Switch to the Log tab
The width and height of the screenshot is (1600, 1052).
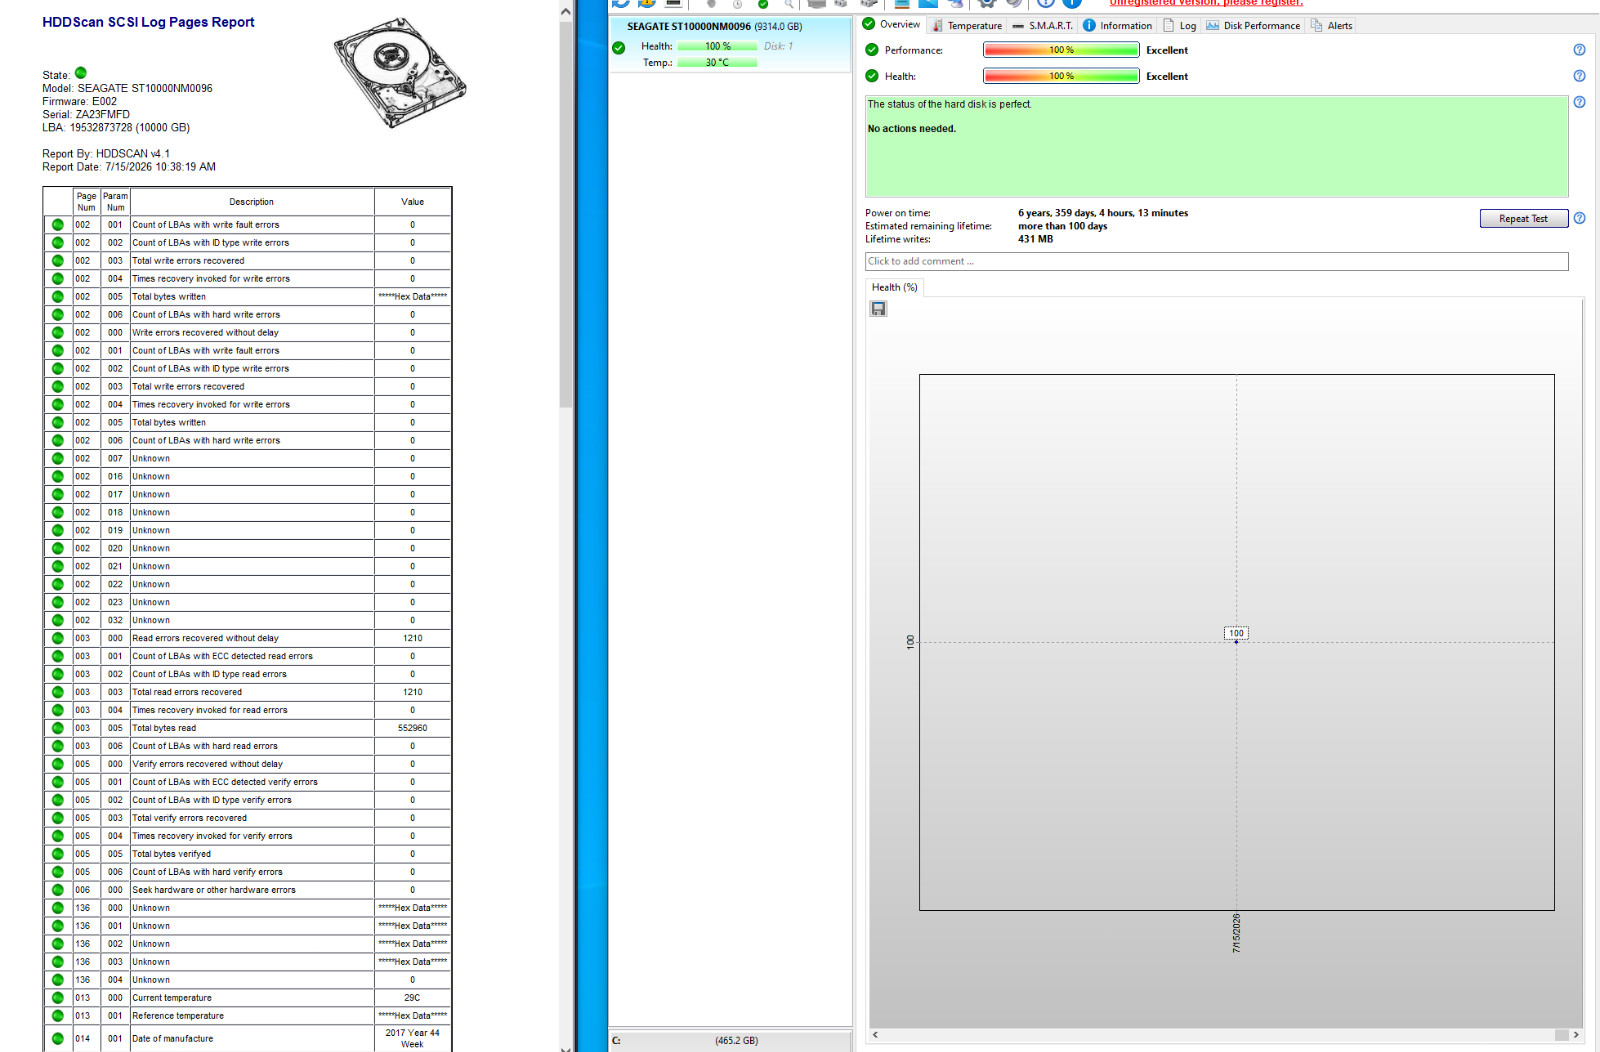1179,26
